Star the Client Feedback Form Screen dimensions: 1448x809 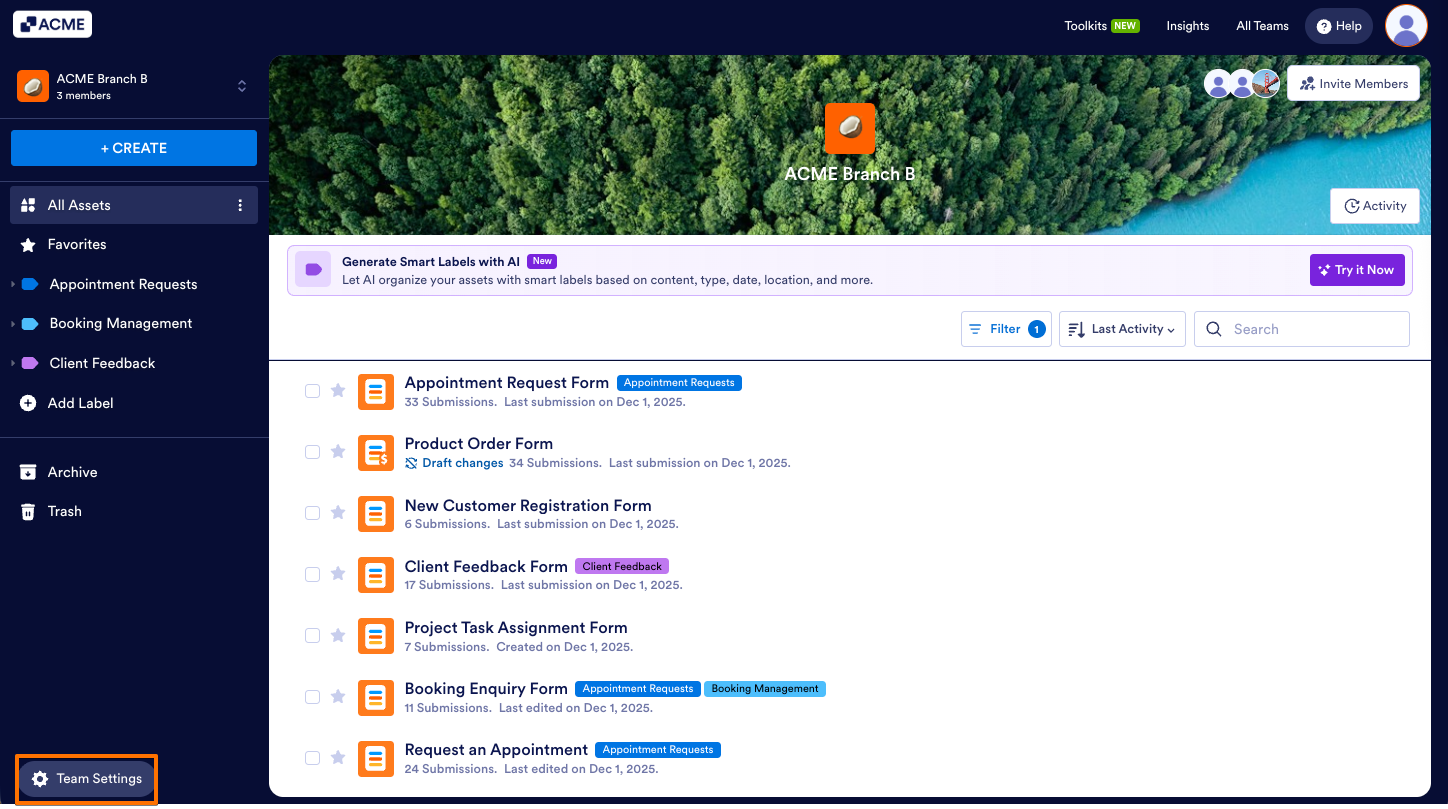click(338, 574)
